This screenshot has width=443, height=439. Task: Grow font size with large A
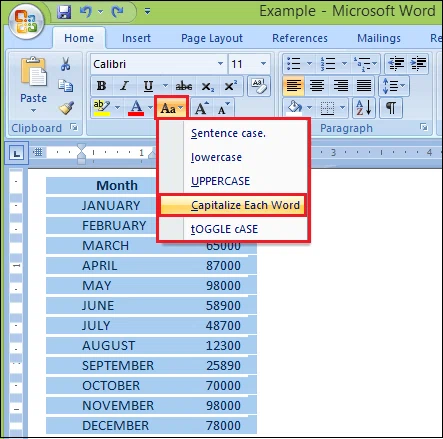[201, 108]
